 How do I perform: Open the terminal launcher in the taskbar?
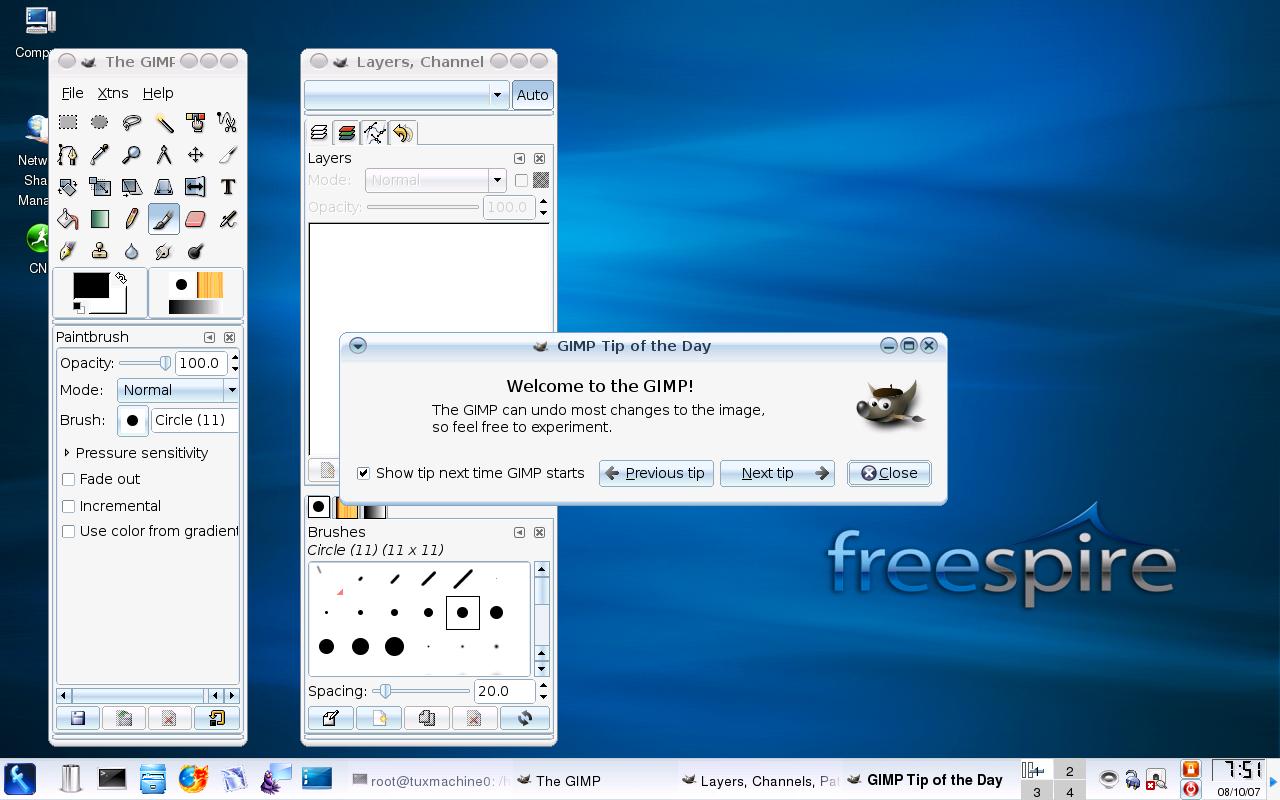(x=112, y=778)
